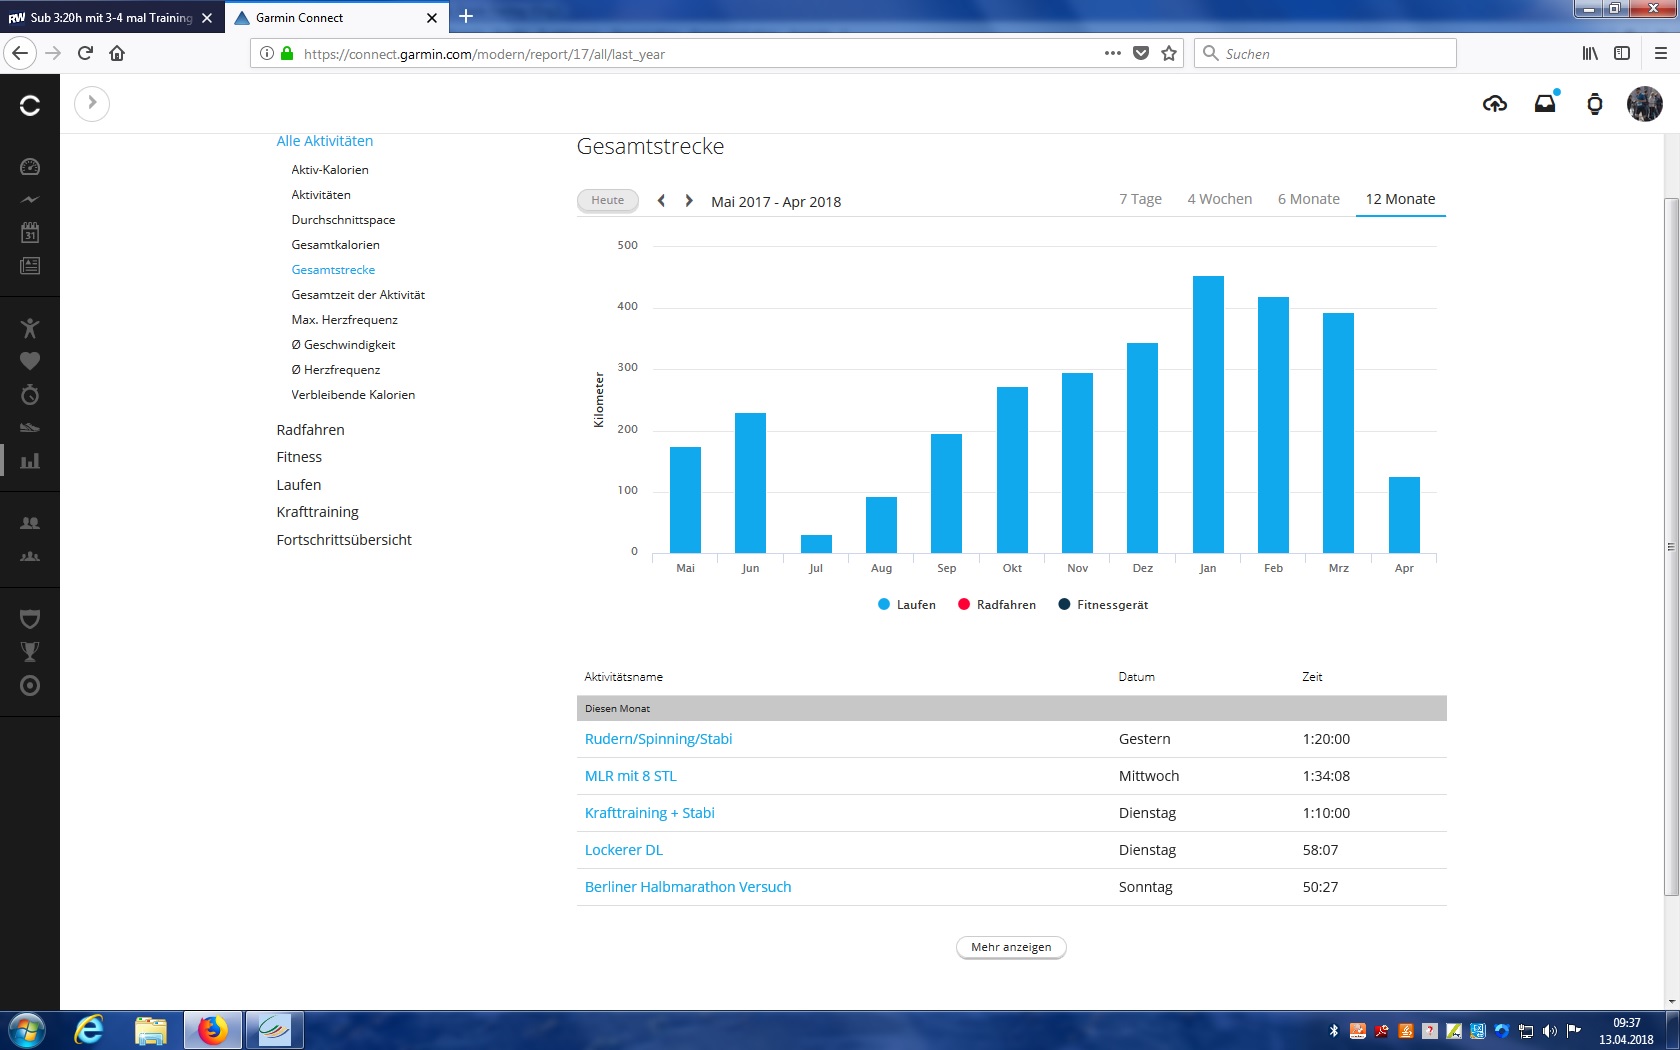The image size is (1680, 1050).
Task: Click the heart health stats icon
Action: (x=30, y=361)
